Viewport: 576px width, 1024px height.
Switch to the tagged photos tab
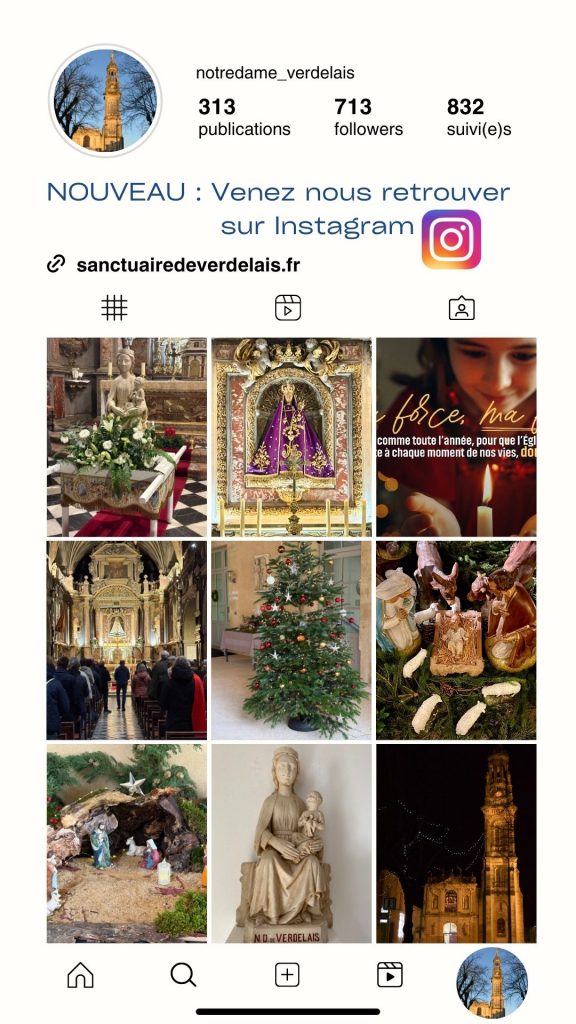point(462,308)
